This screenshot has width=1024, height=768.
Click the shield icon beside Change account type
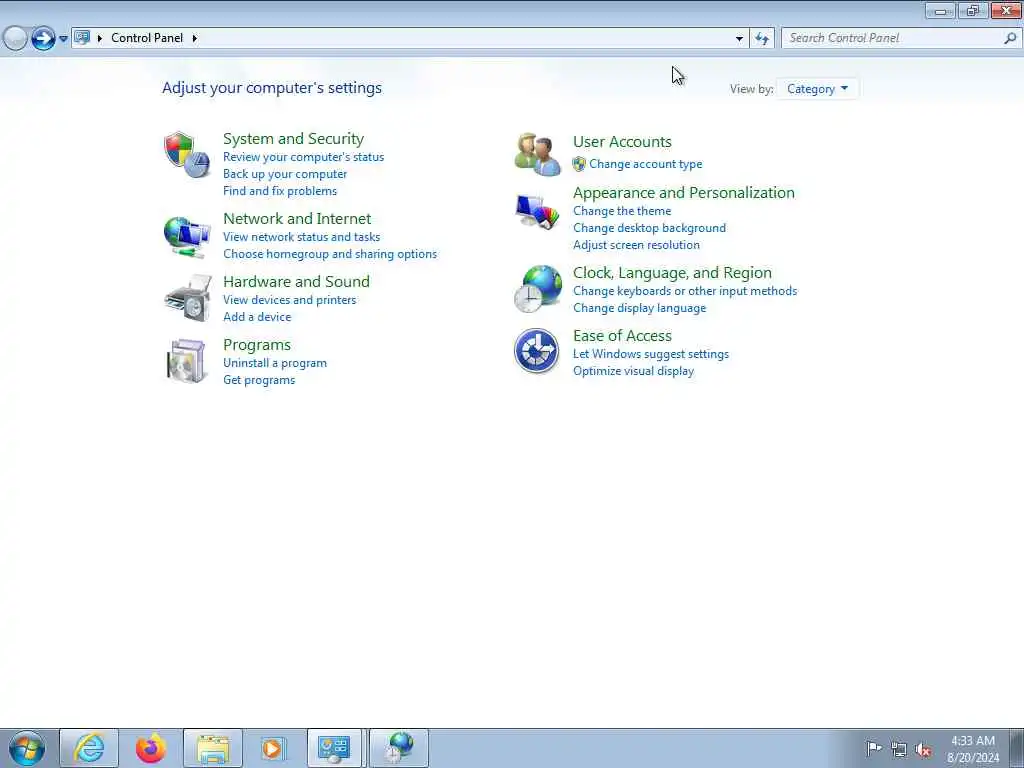579,164
